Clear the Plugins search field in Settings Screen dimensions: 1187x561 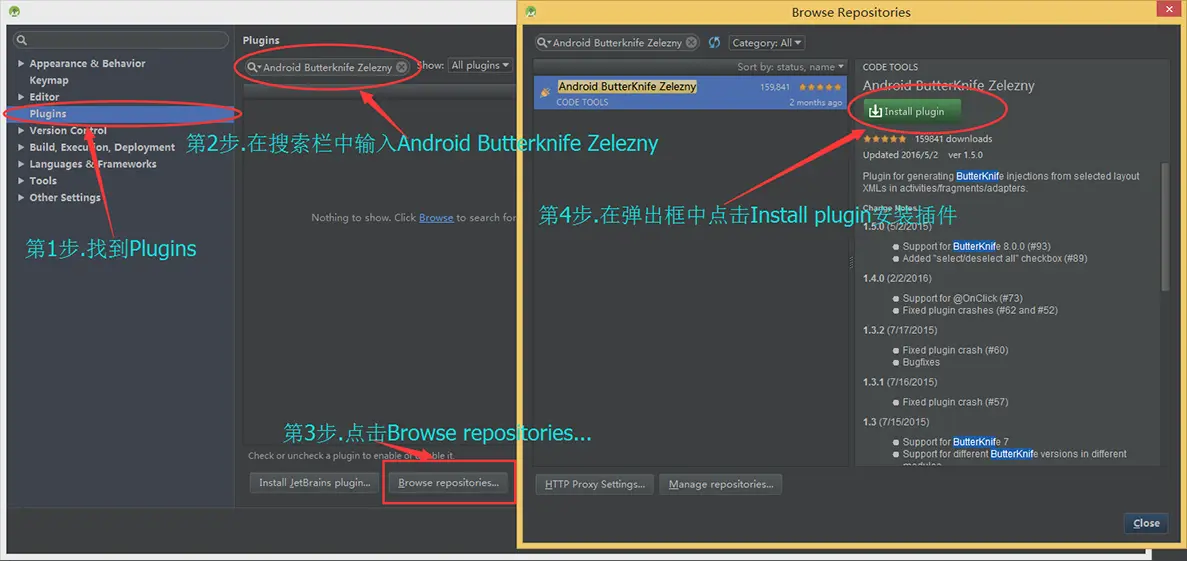pos(401,67)
